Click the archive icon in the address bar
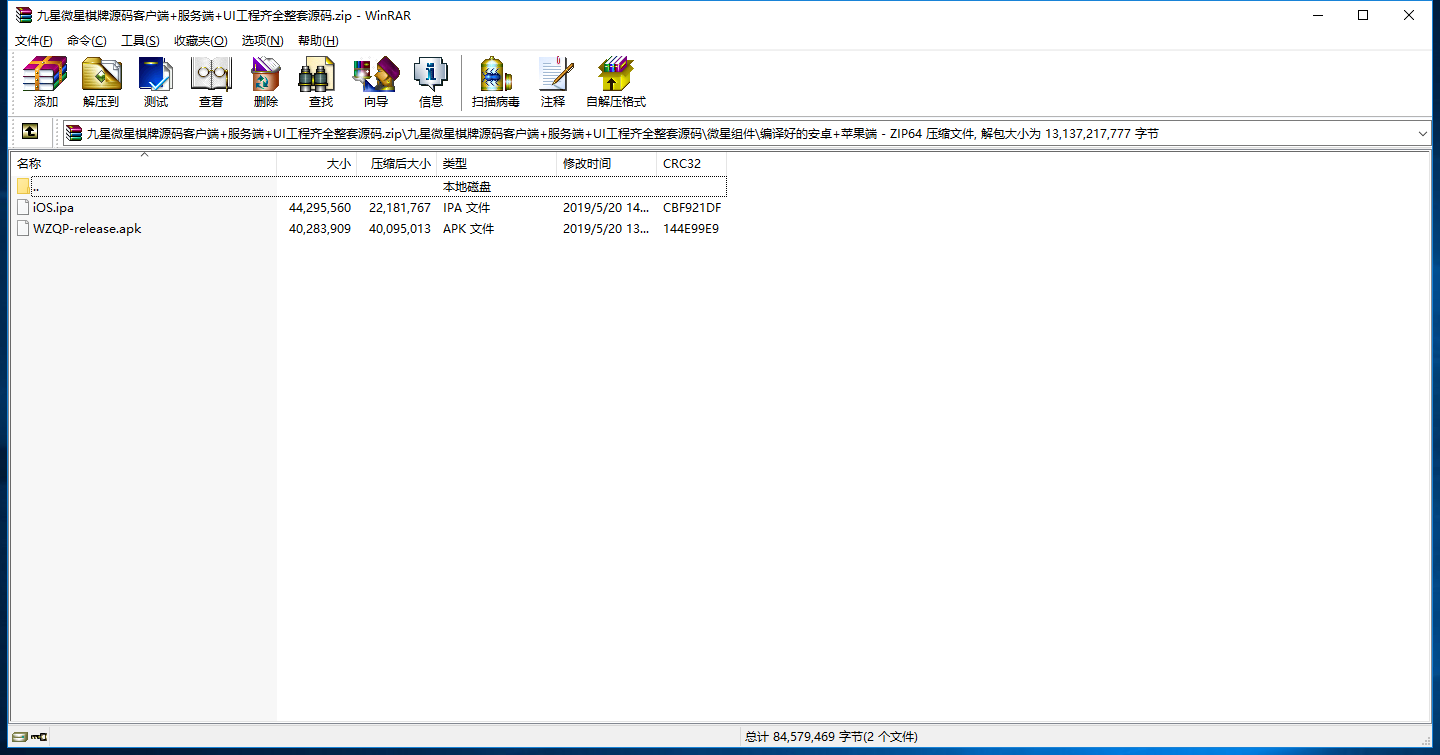 (74, 133)
